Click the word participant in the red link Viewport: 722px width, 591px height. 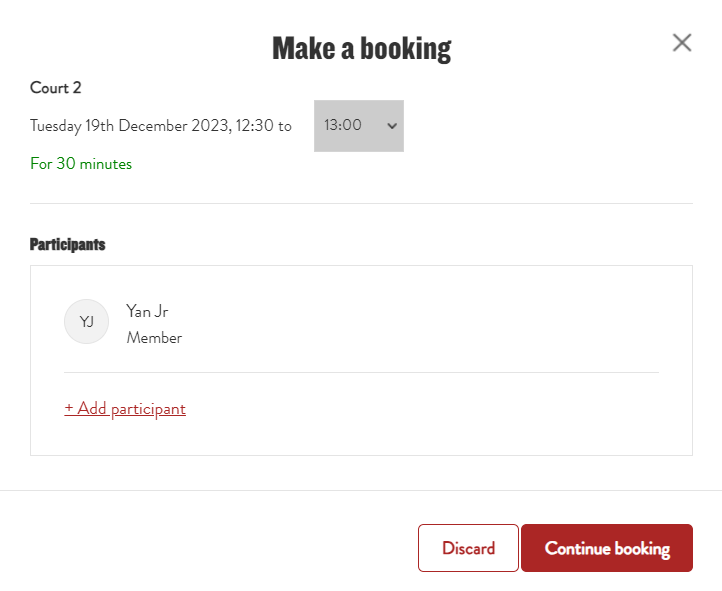tap(148, 409)
